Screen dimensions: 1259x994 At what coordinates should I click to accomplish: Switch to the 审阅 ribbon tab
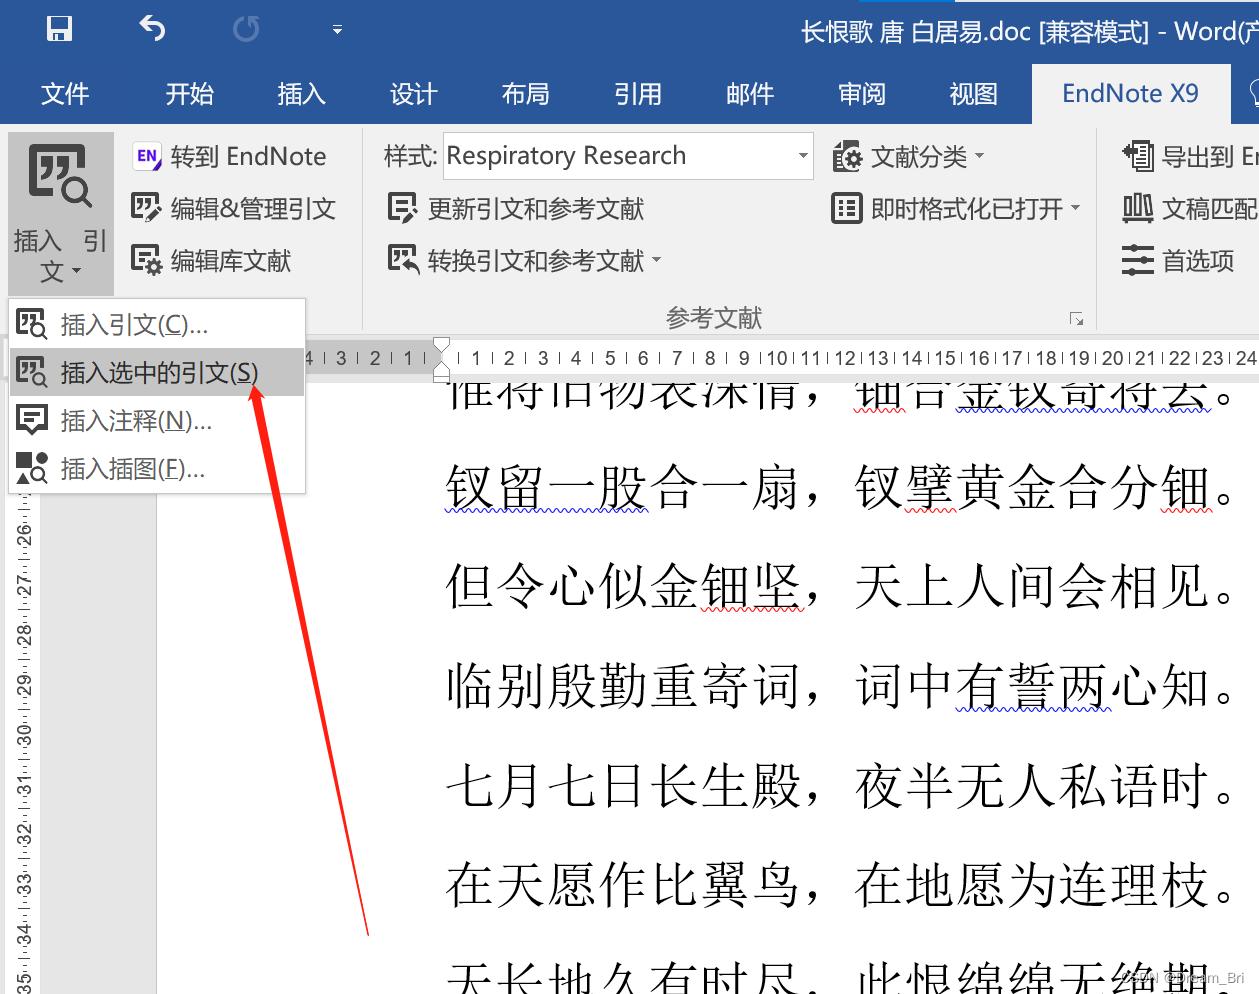[862, 94]
